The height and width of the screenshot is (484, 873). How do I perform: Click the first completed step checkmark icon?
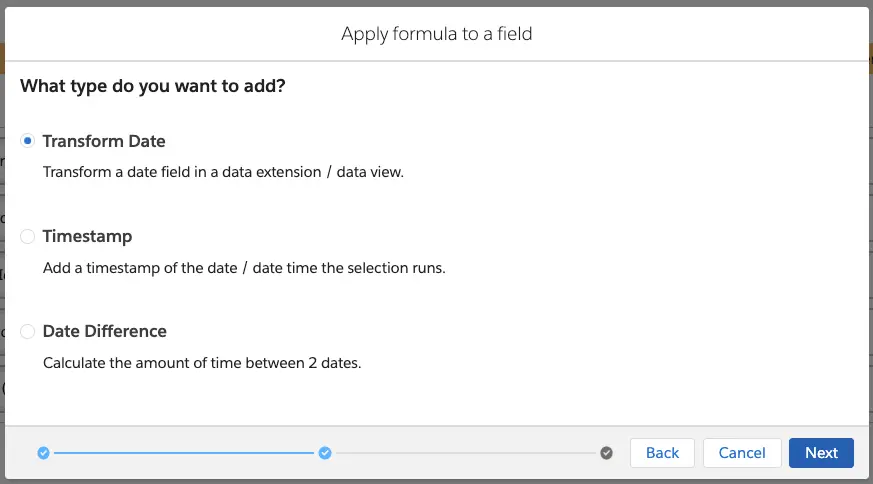[43, 453]
